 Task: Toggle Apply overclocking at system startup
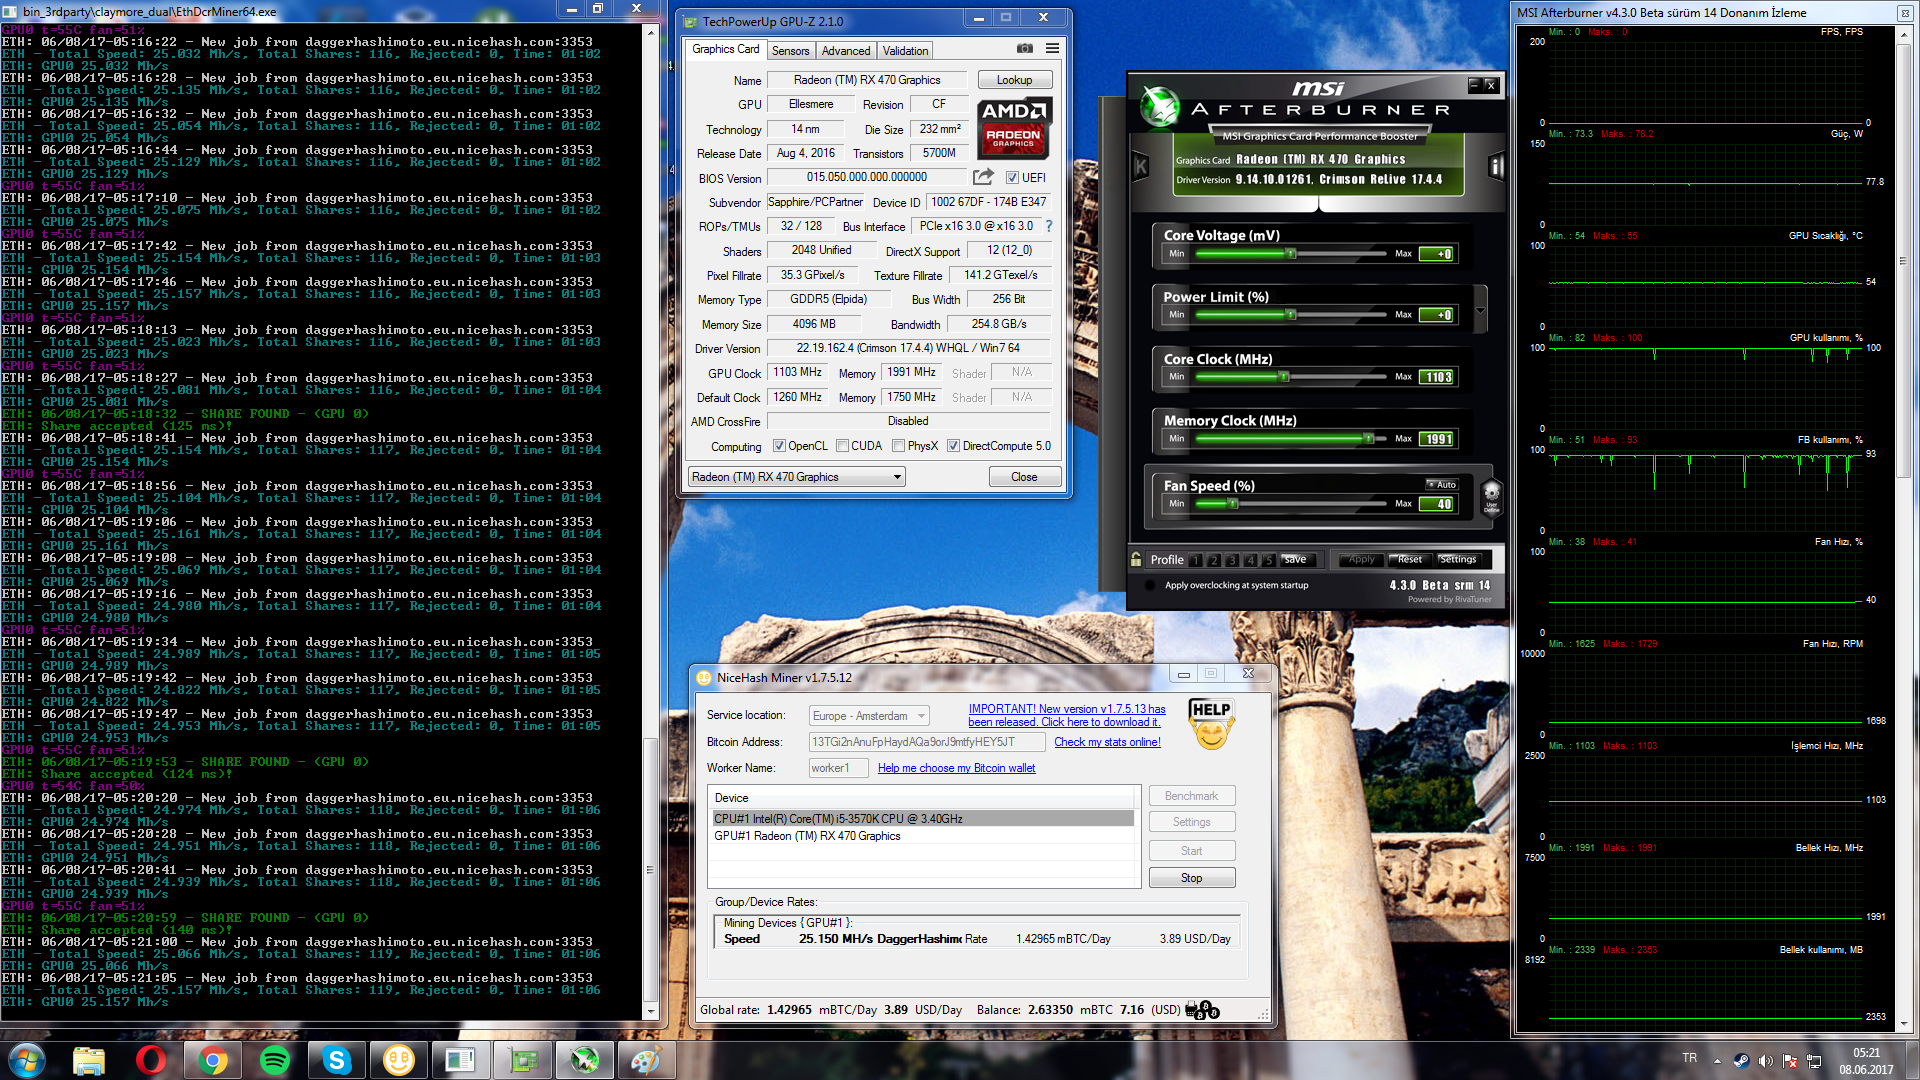[1149, 585]
